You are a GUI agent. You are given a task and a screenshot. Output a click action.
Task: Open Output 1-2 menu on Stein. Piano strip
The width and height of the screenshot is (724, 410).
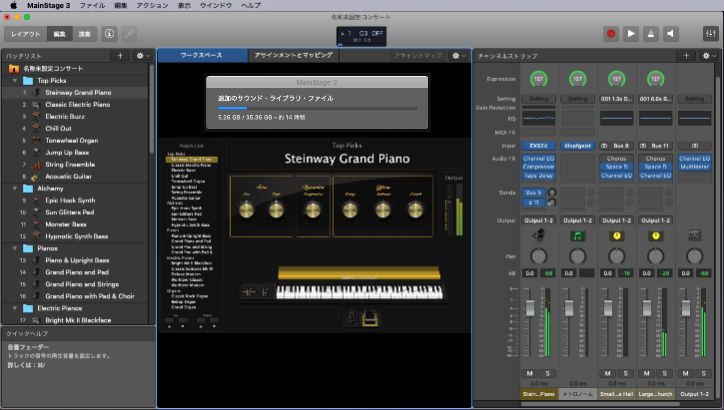538,220
